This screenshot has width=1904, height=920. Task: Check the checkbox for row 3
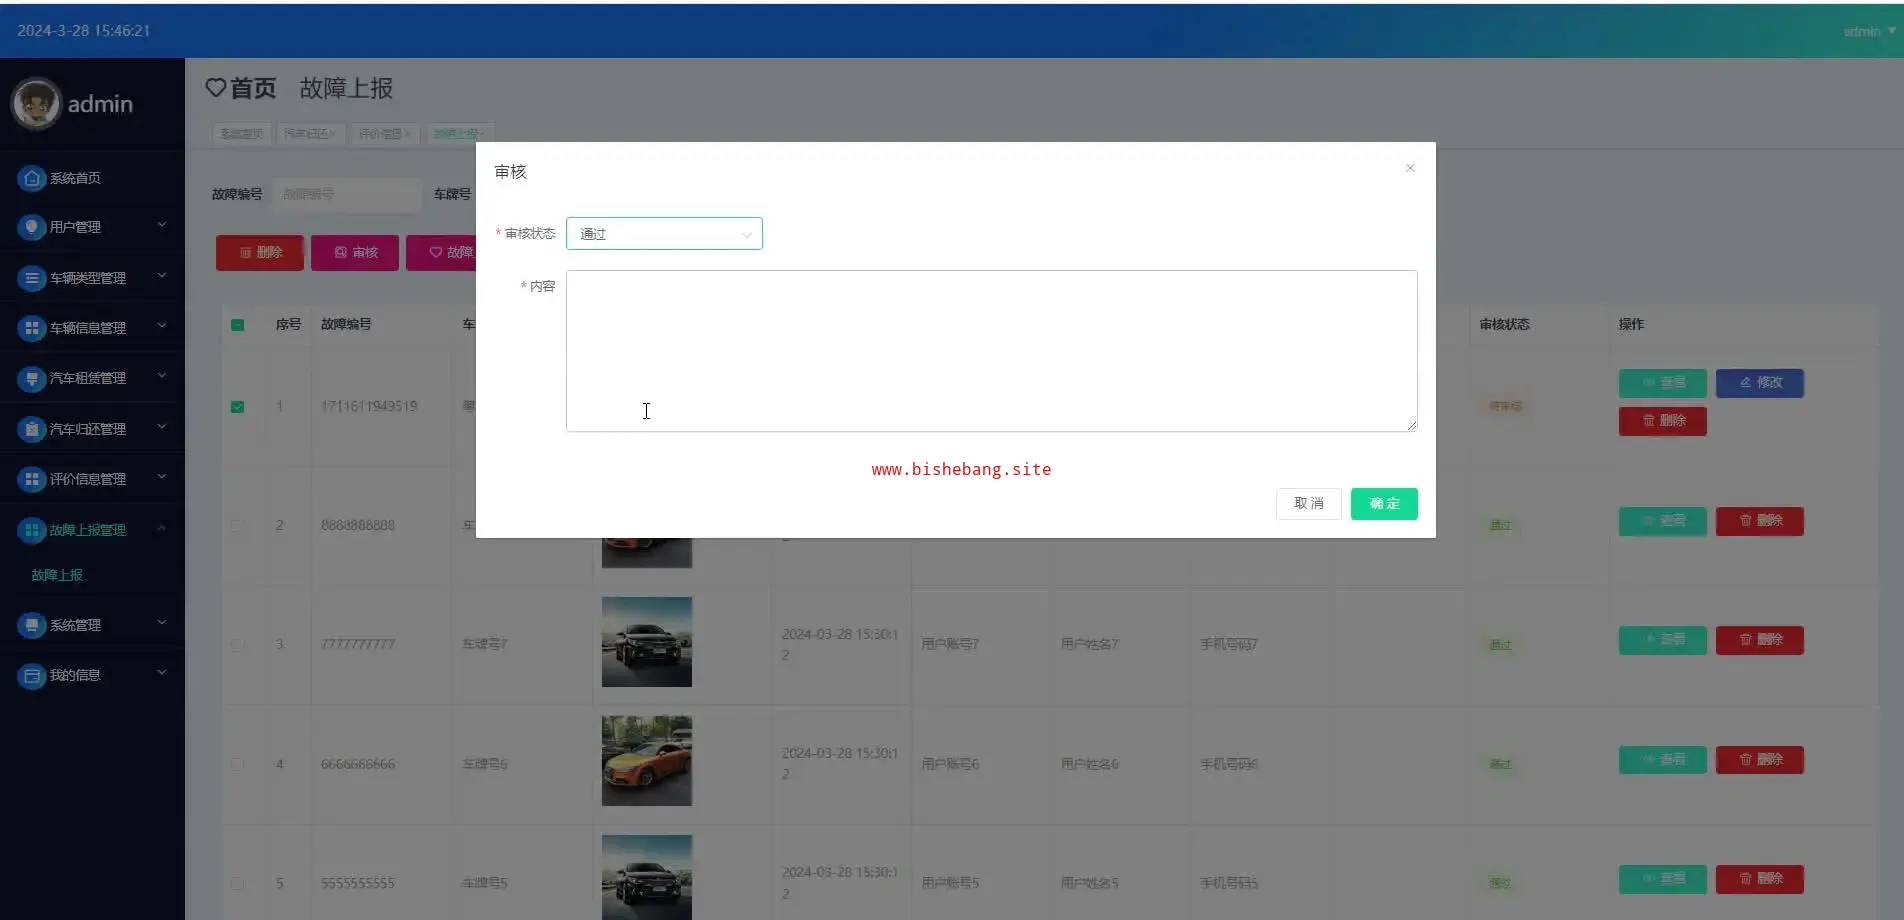(x=238, y=645)
